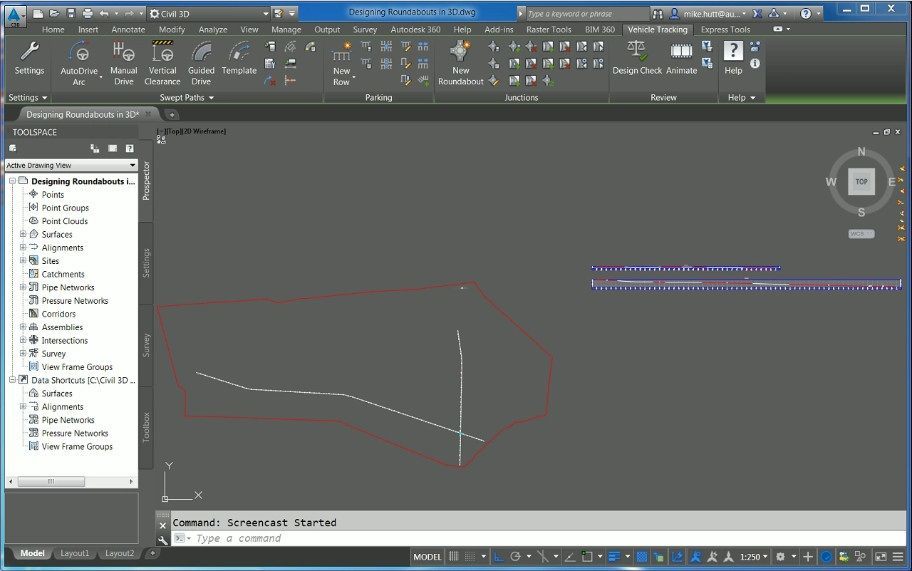Run the Design Check tool

click(x=637, y=59)
